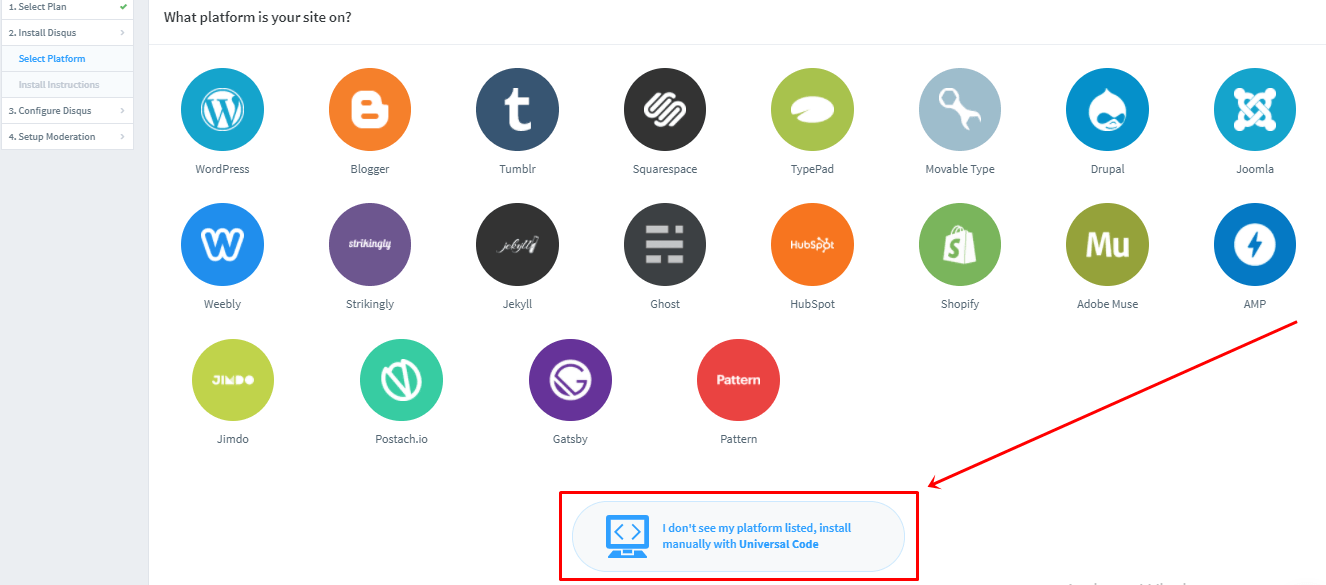Select the Shopify platform icon
Viewport: 1326px width, 585px height.
(x=960, y=245)
